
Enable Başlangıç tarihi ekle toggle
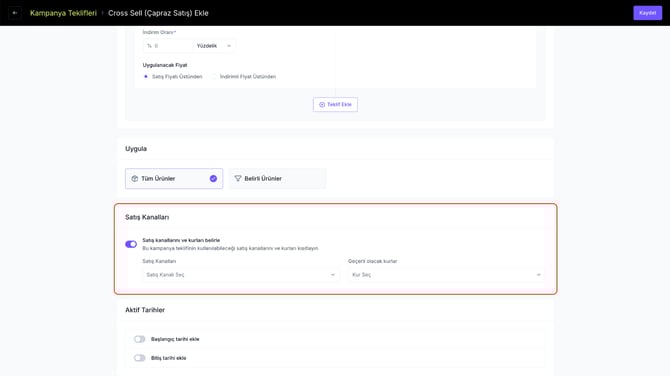point(140,339)
